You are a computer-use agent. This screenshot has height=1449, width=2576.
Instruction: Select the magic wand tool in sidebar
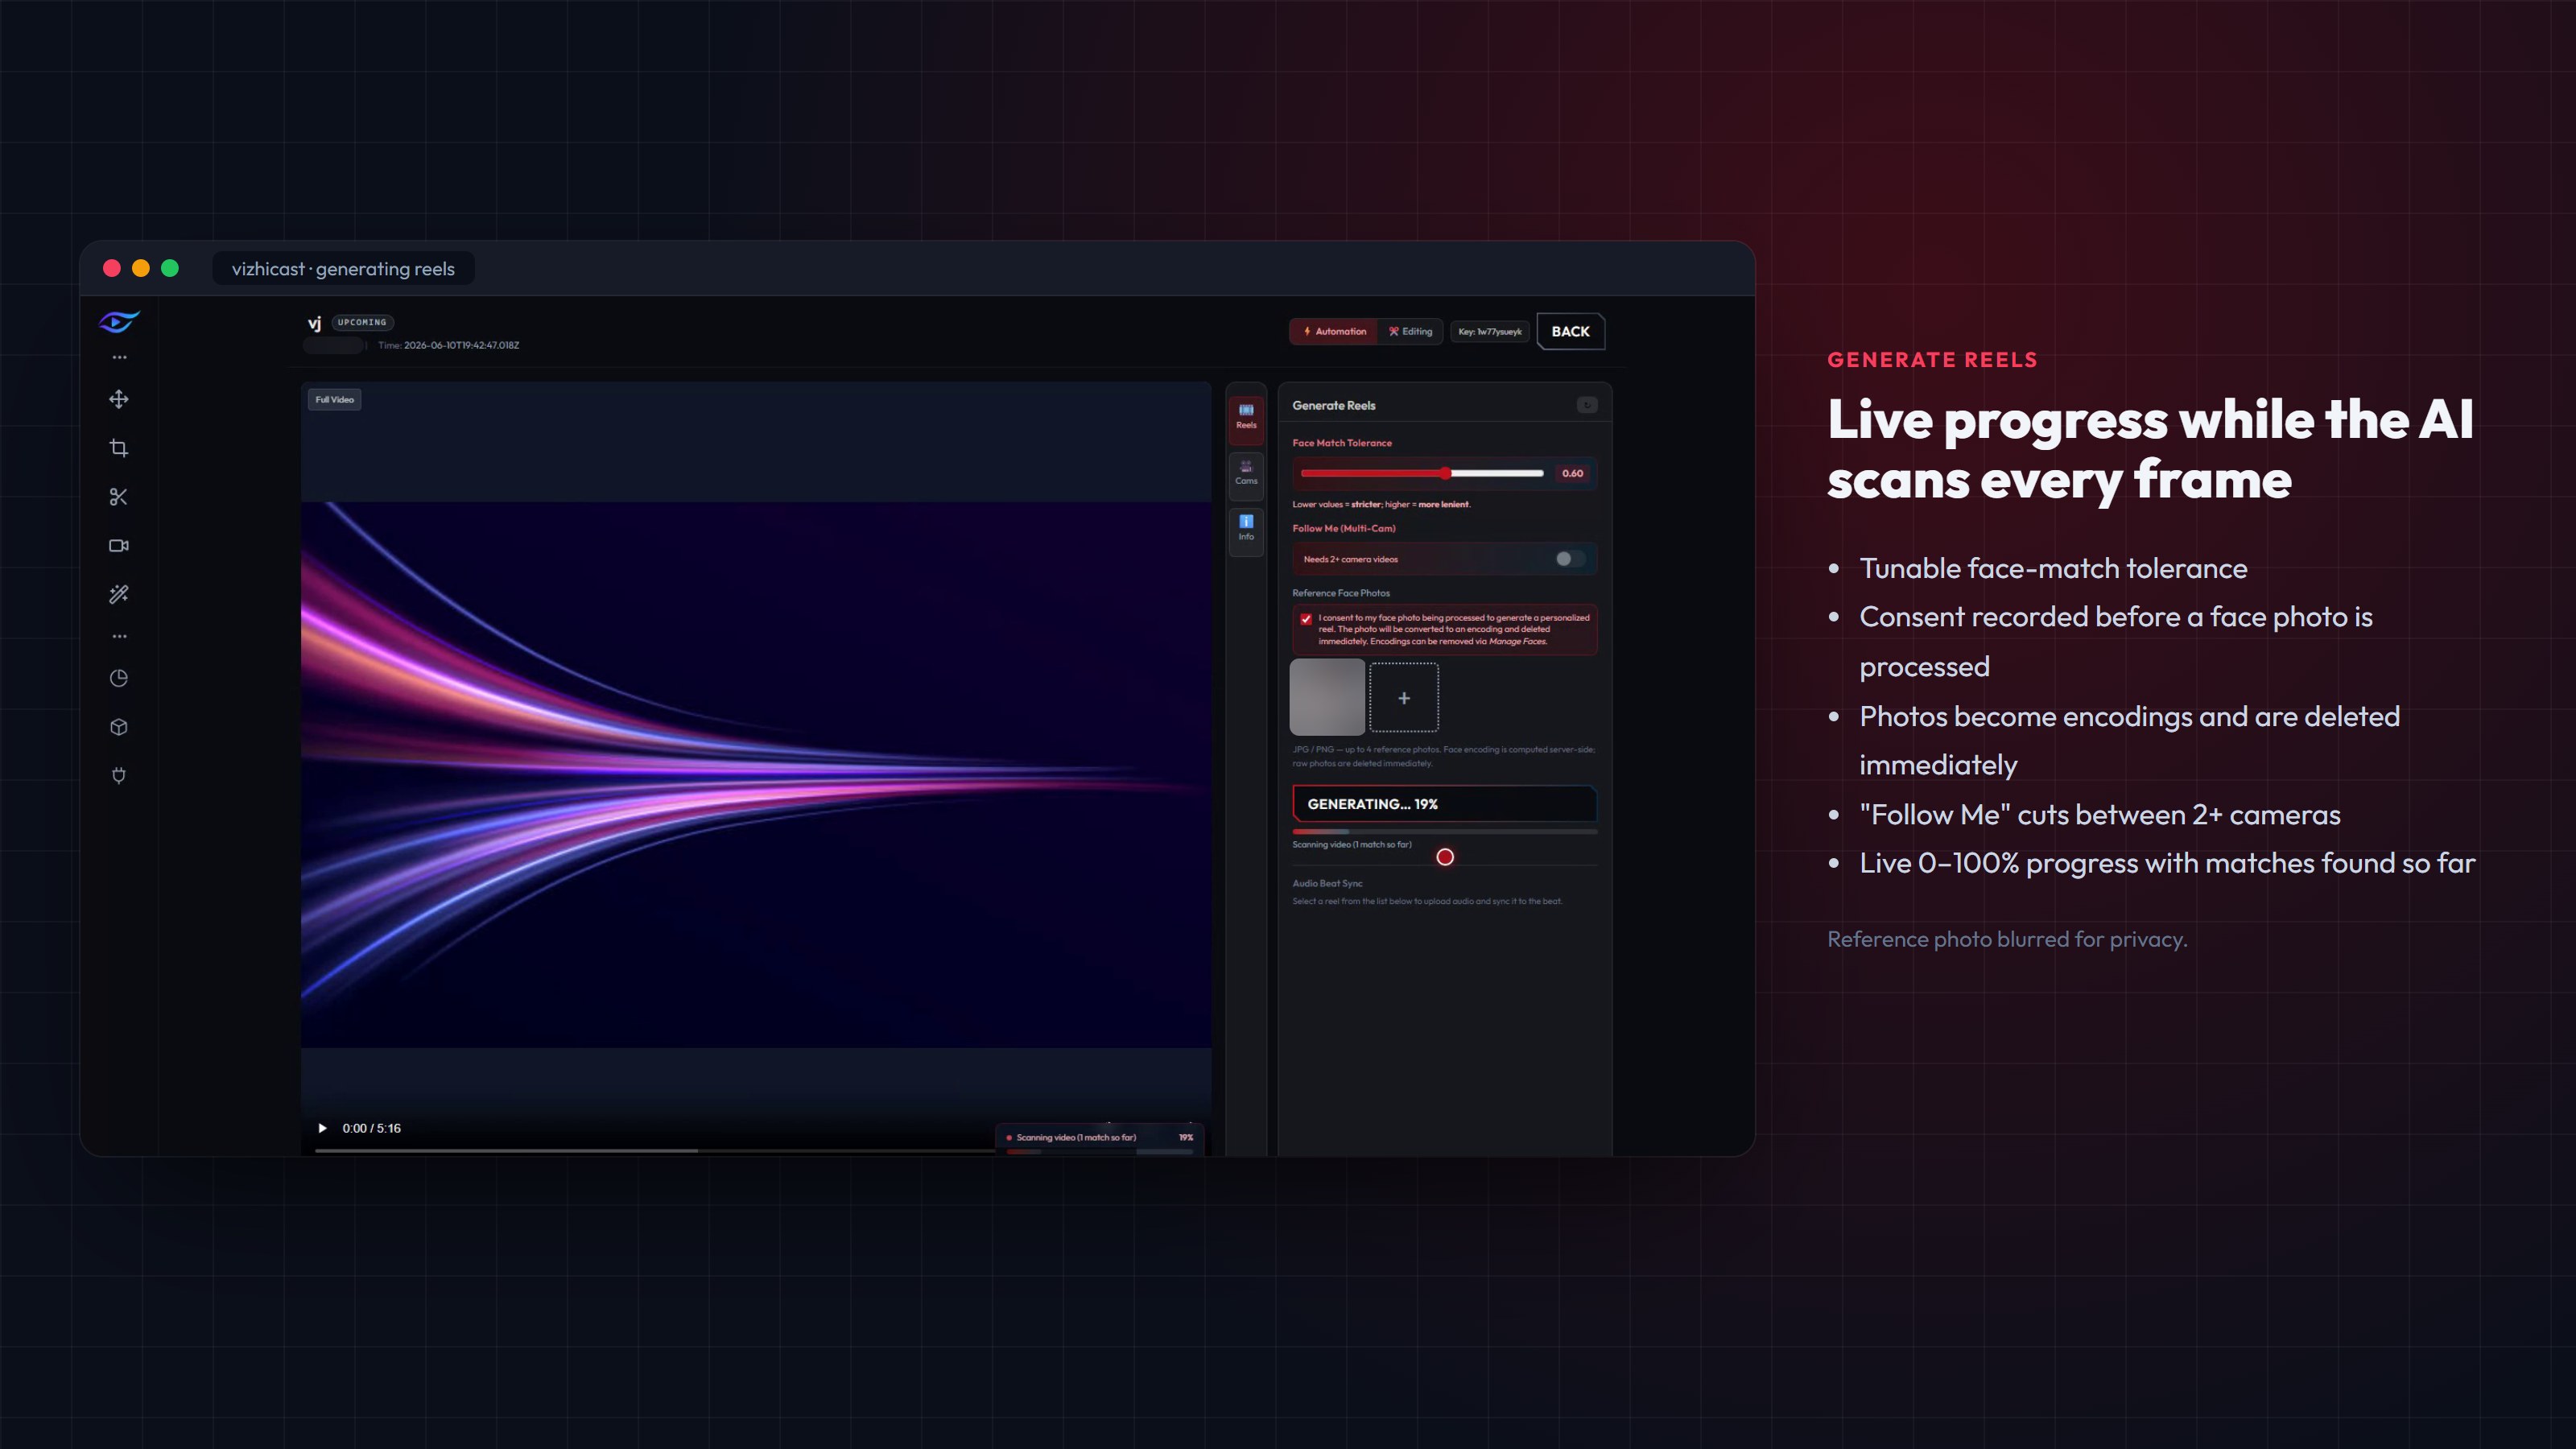[x=119, y=595]
